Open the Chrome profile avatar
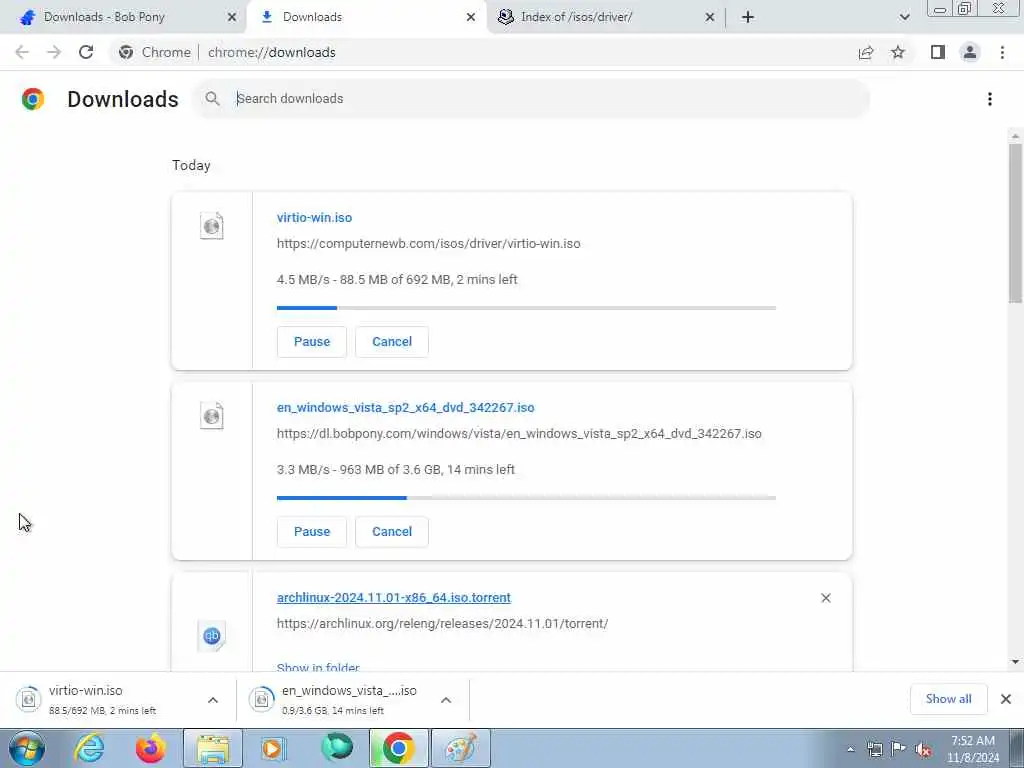The width and height of the screenshot is (1024, 768). 970,52
